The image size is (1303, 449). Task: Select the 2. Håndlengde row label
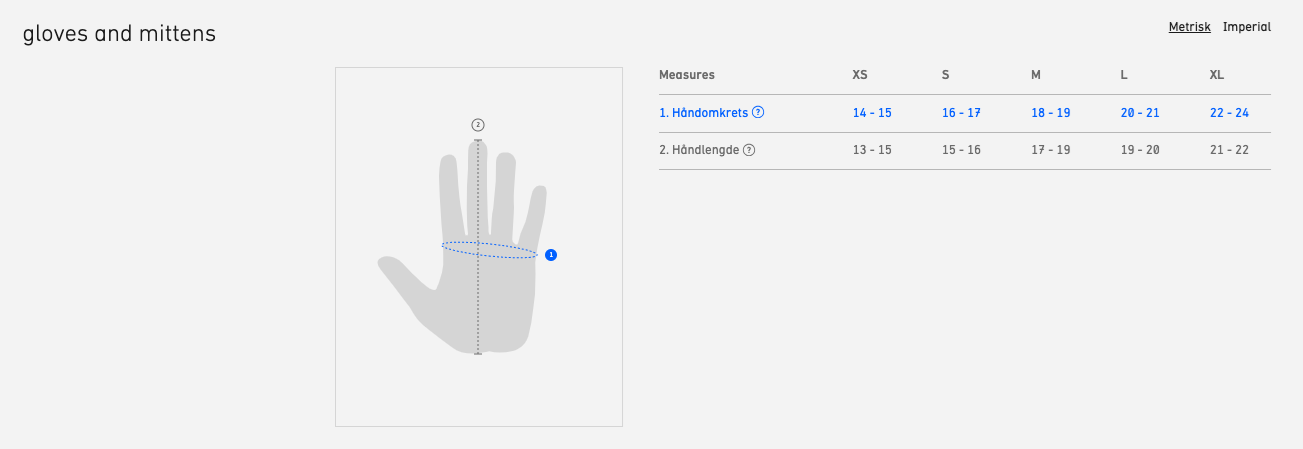tap(699, 150)
